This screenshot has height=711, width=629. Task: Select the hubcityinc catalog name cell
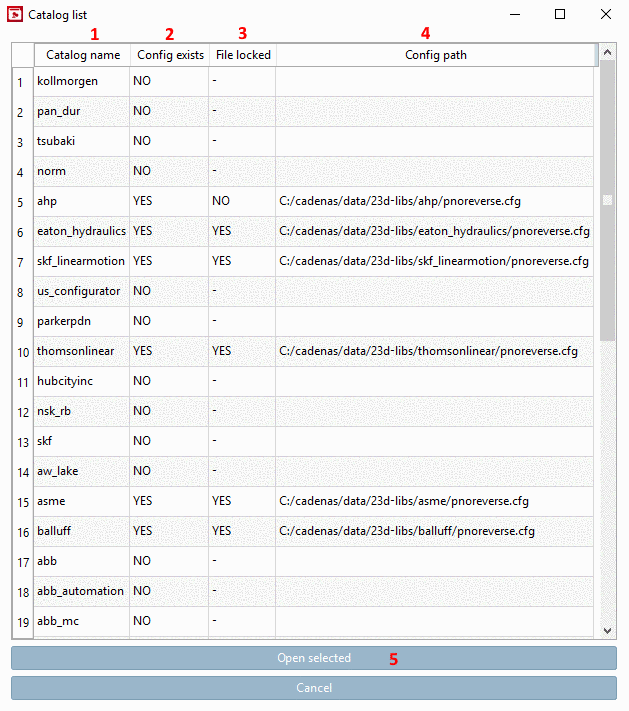82,381
